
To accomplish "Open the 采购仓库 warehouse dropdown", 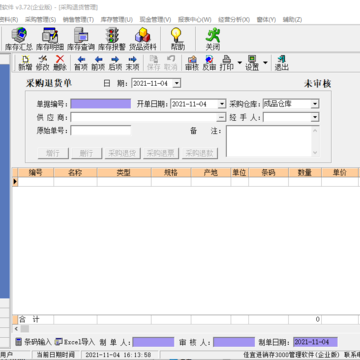I will pyautogui.click(x=315, y=104).
